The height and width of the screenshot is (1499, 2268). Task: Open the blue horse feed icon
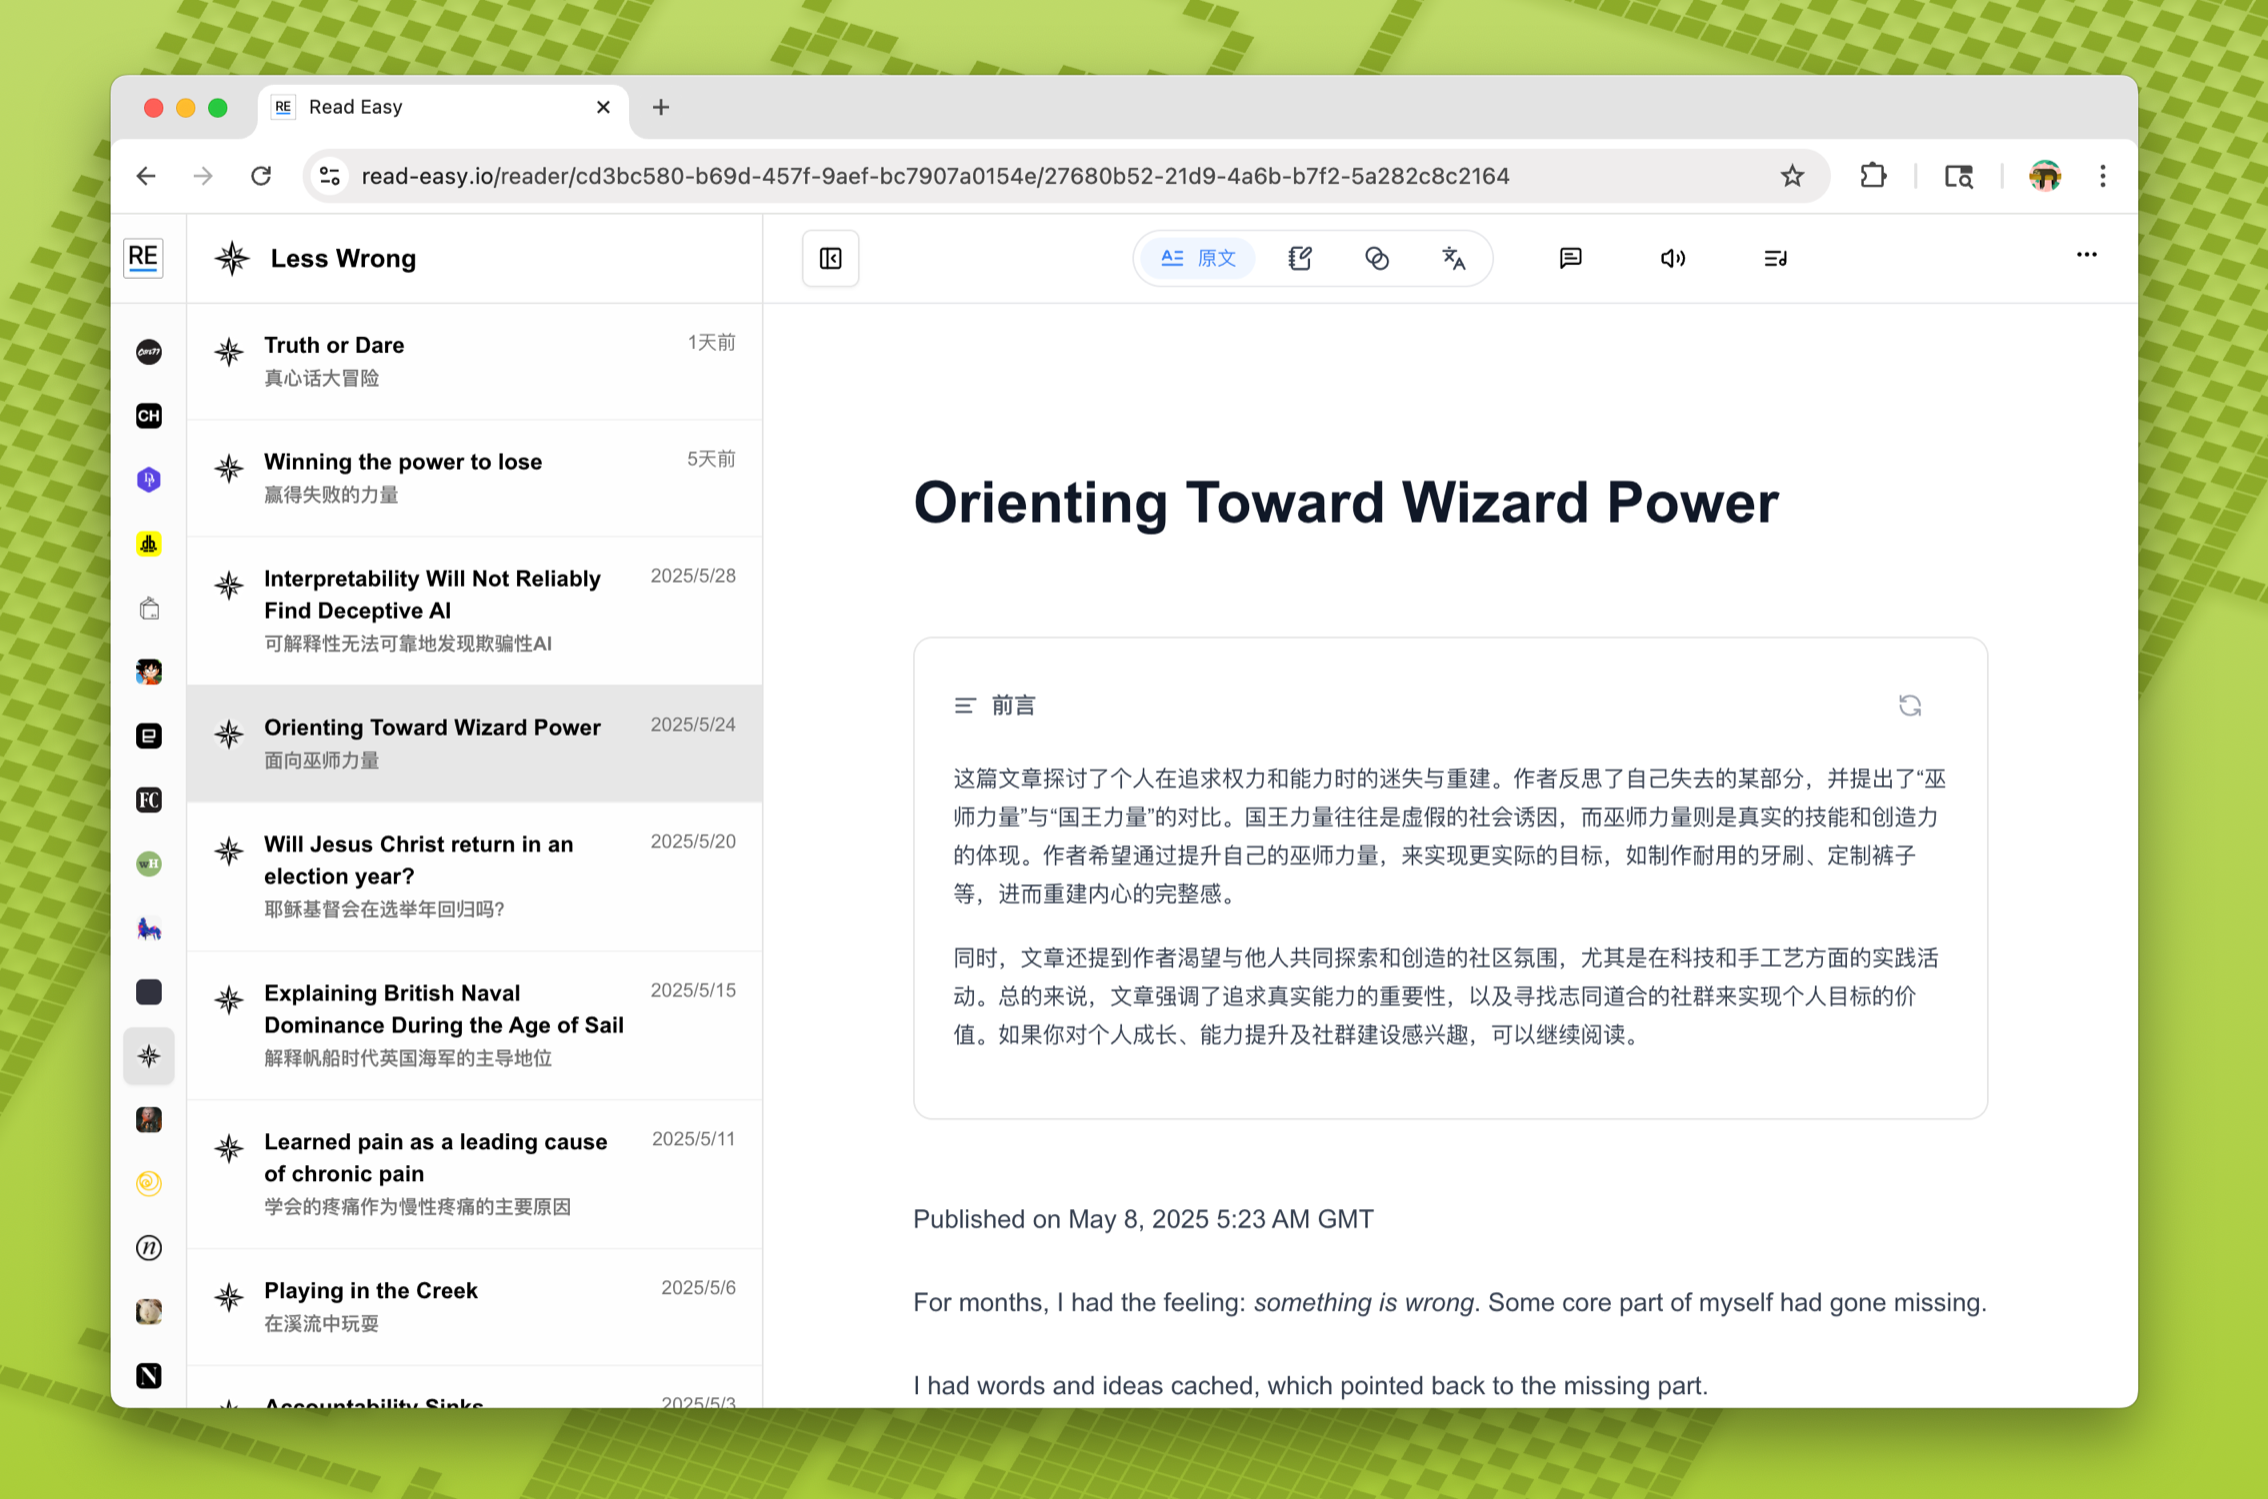[149, 928]
